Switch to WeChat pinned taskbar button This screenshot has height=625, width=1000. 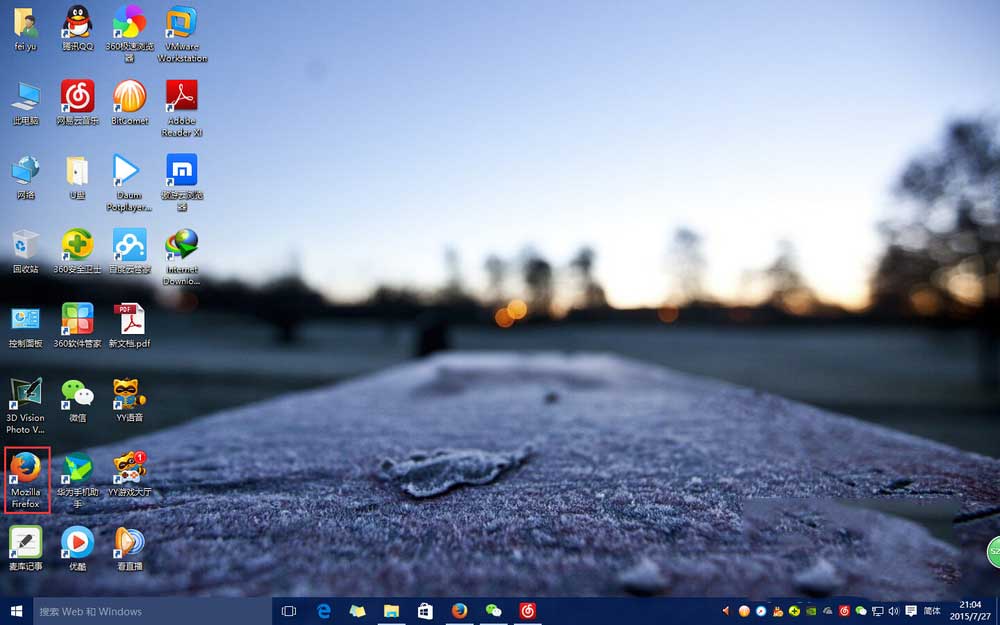493,611
